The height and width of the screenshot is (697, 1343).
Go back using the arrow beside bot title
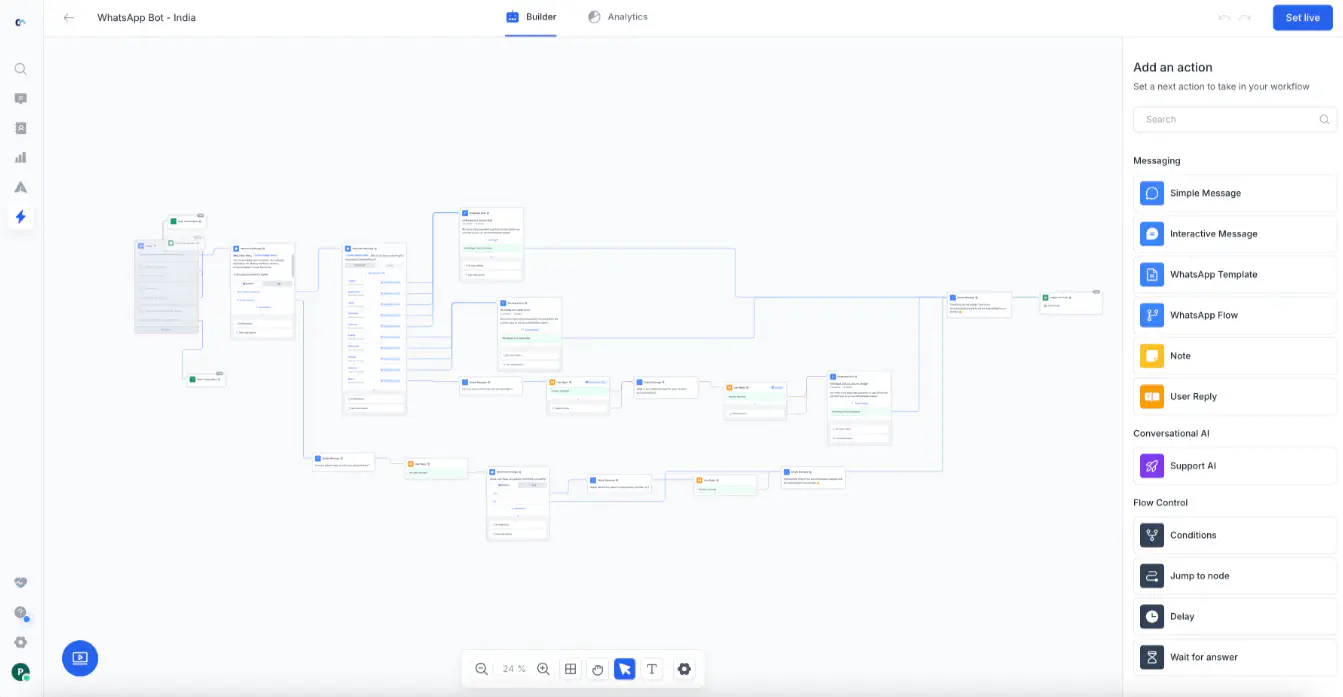click(x=69, y=17)
